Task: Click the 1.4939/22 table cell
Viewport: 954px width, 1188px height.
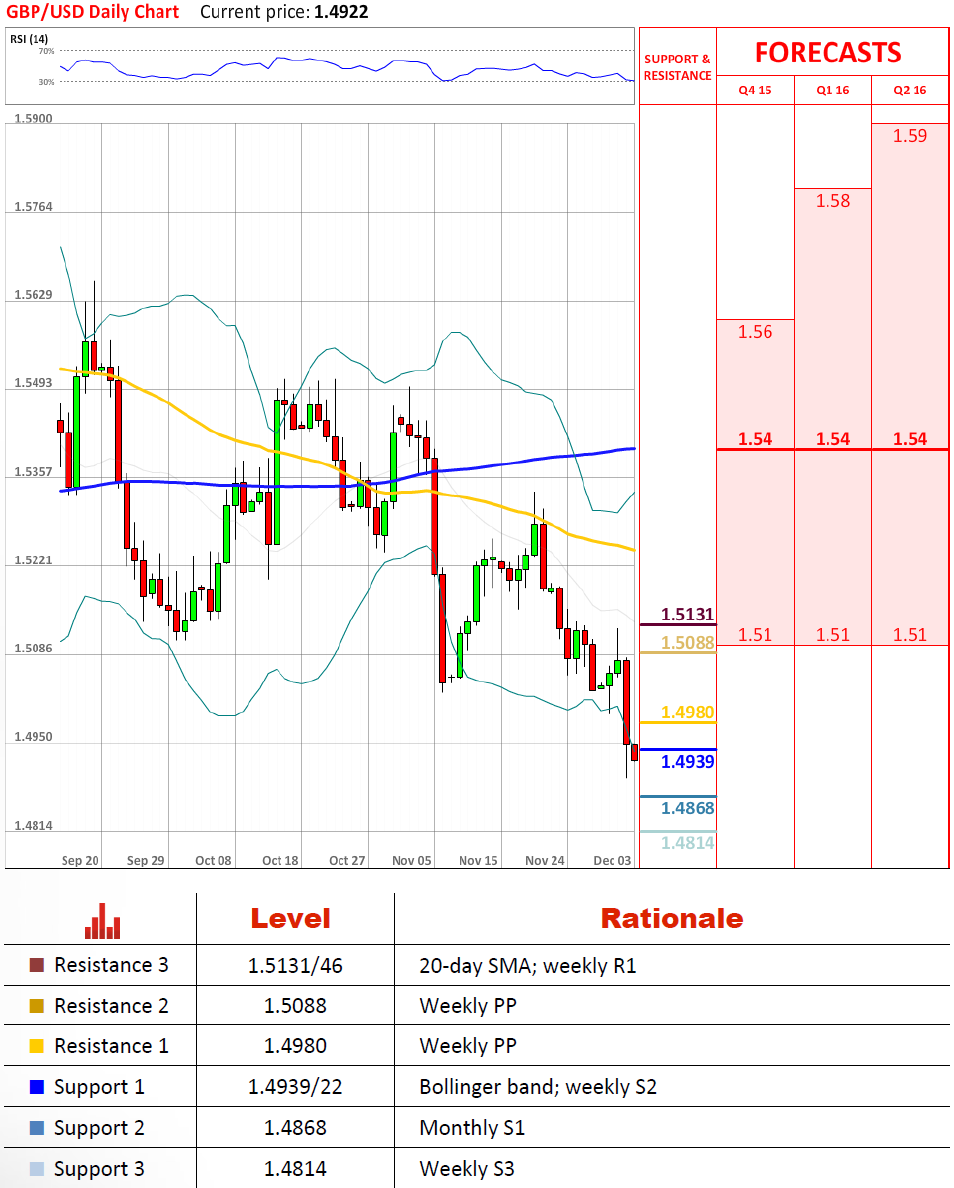Action: pyautogui.click(x=295, y=1087)
